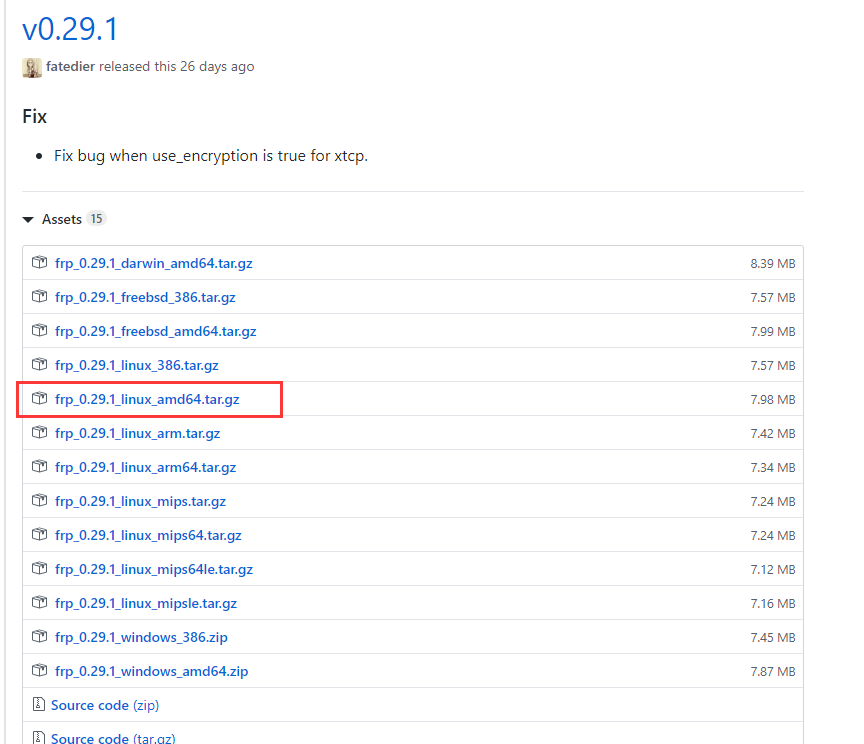
Task: Open the fatedier user profile link
Action: (x=71, y=67)
